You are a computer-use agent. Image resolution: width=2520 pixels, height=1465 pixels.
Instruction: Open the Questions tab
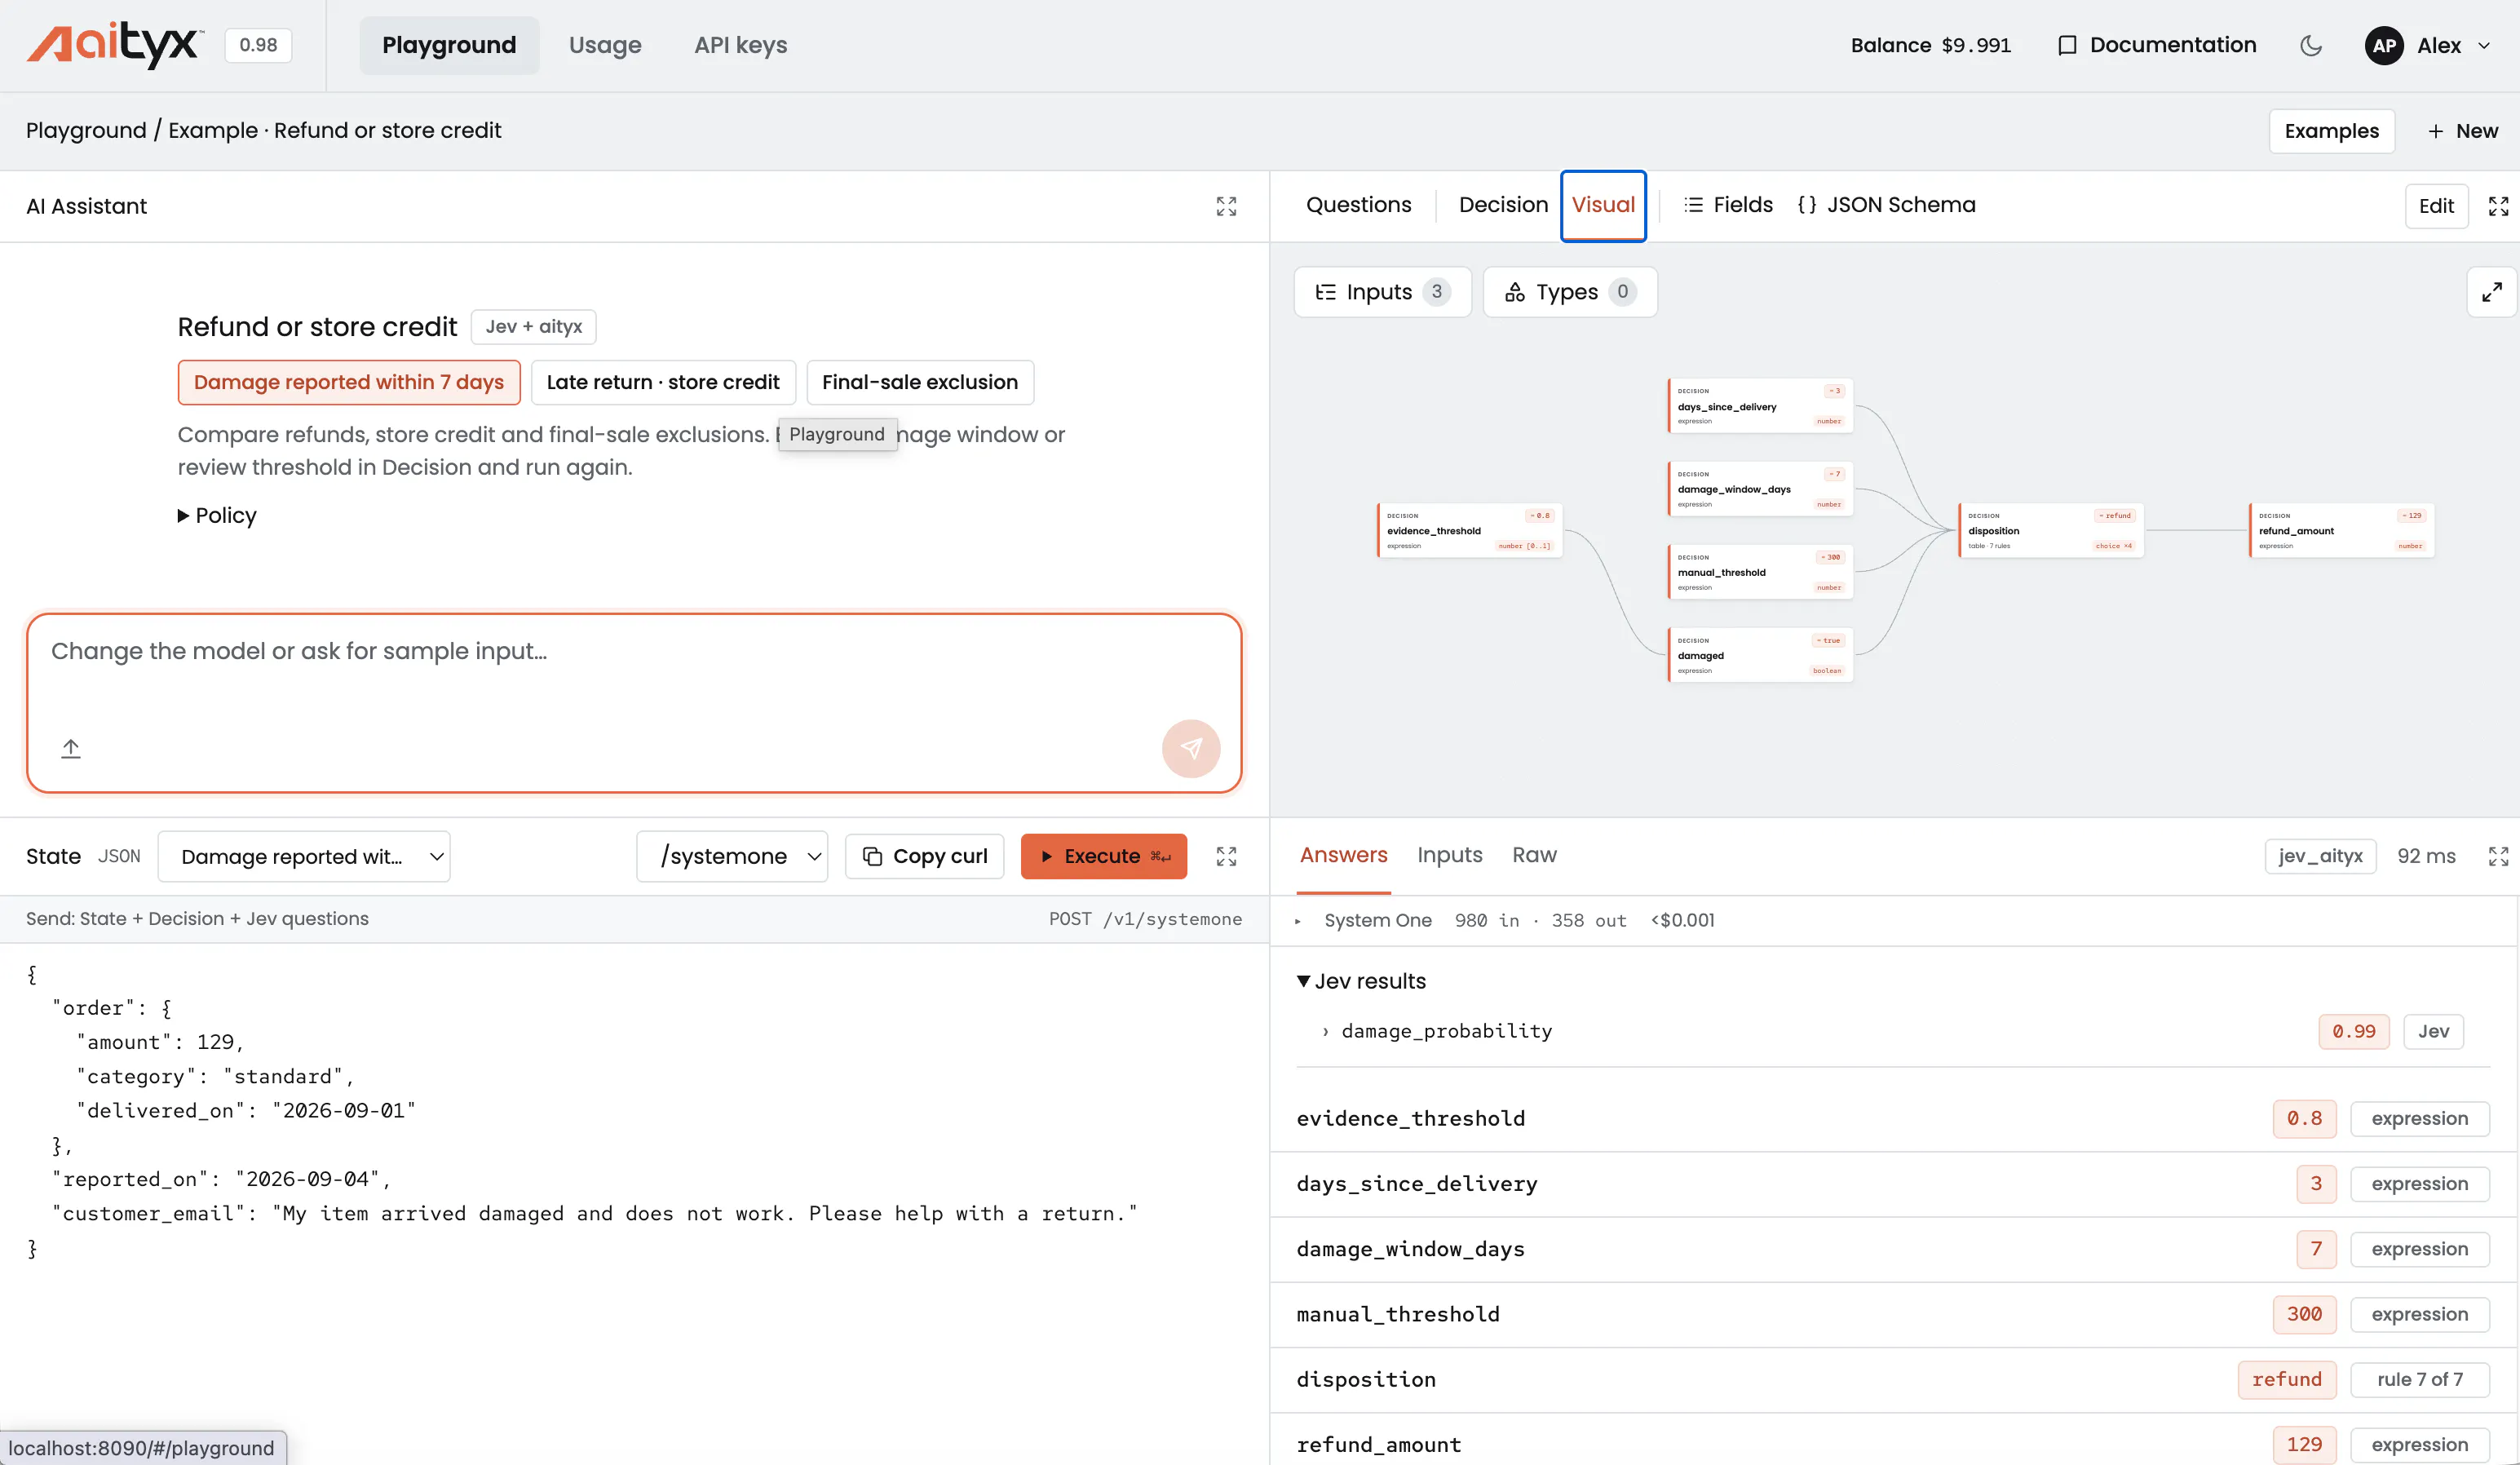pos(1358,205)
